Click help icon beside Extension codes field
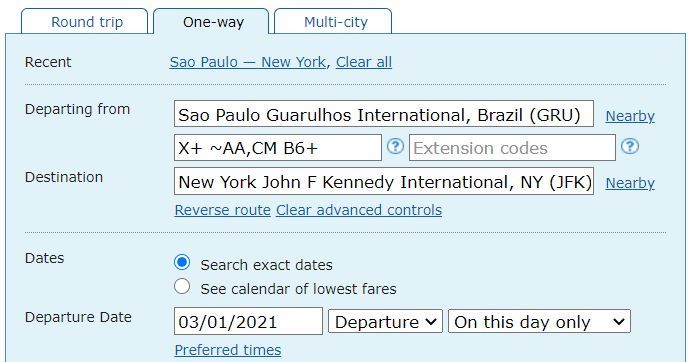691x362 pixels. [x=630, y=146]
